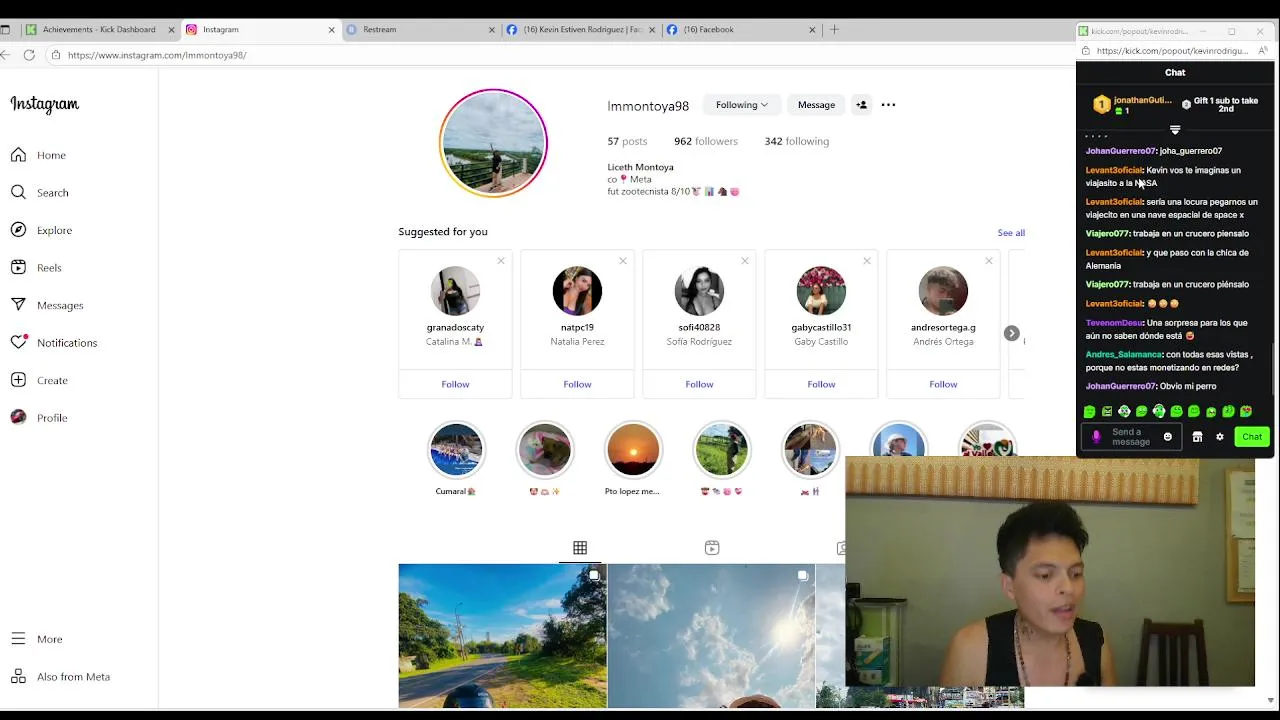Click the Instagram logo
The width and height of the screenshot is (1280, 720).
click(45, 104)
